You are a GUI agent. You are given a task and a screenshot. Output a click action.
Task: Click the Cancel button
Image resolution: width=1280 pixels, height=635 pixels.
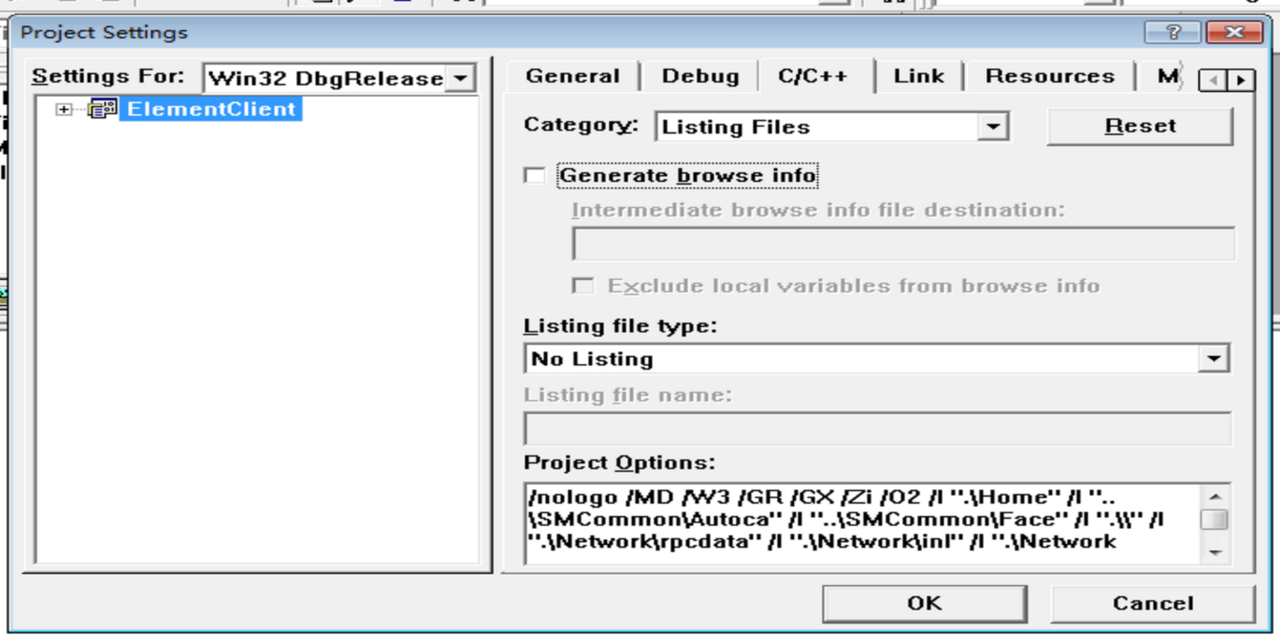[x=1152, y=603]
